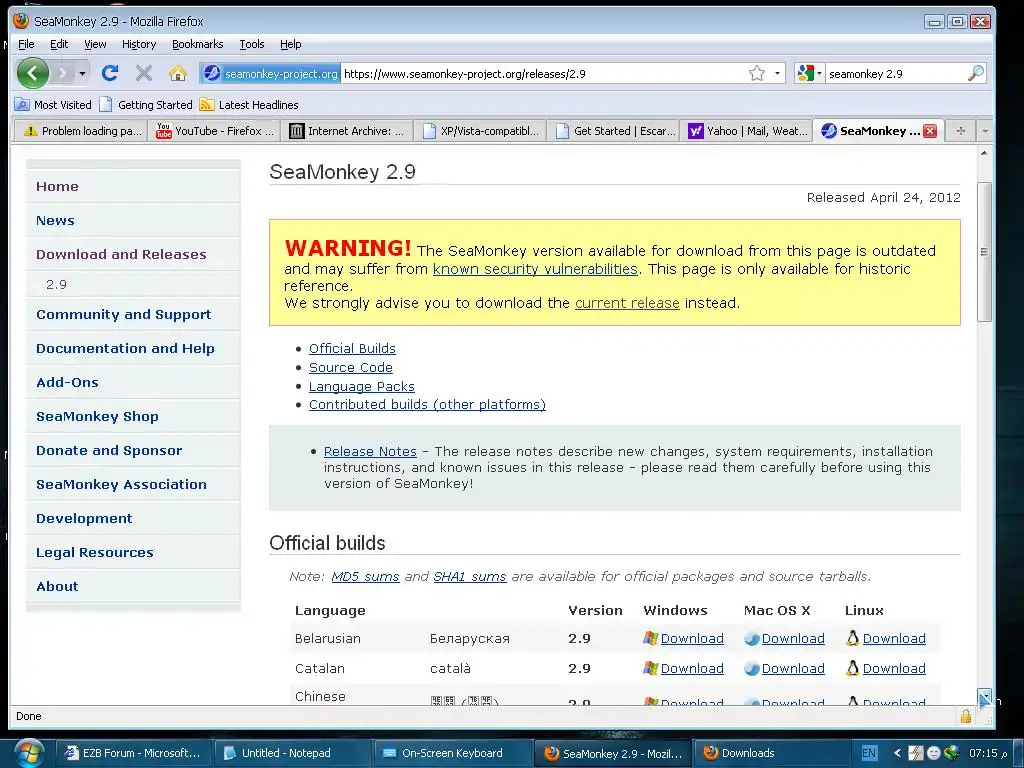Switch to EZB Forum taskbar button

click(x=134, y=753)
